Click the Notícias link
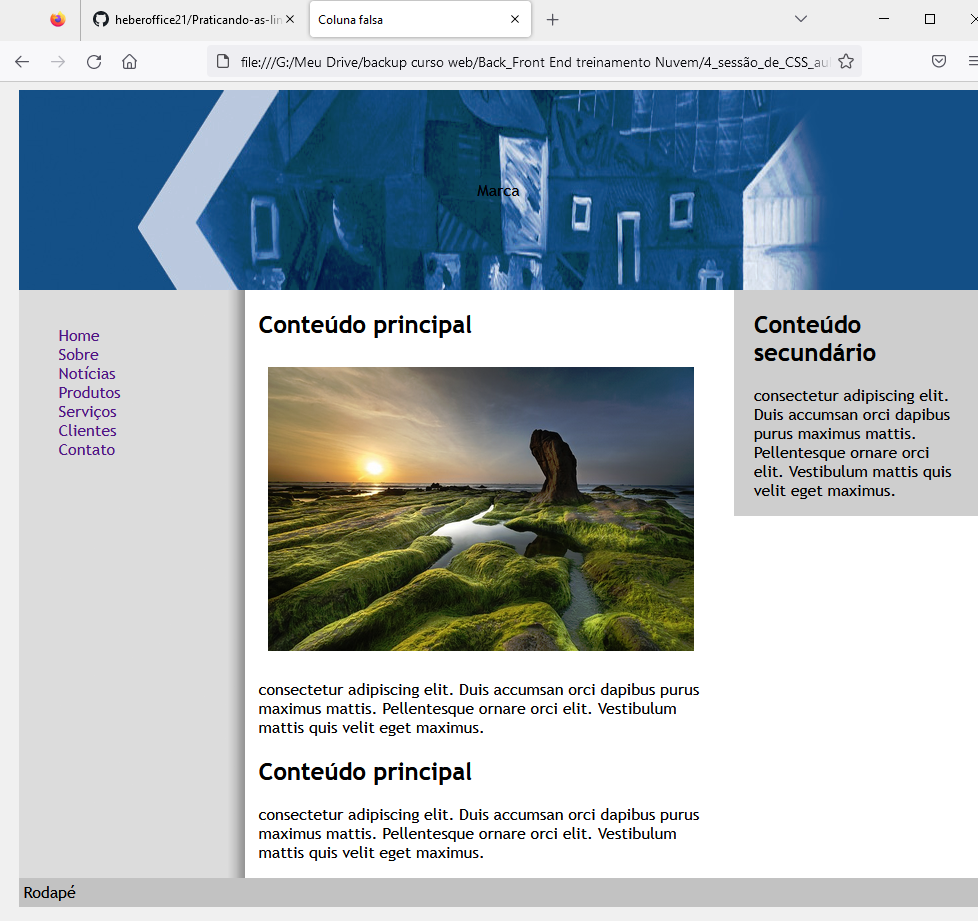This screenshot has height=921, width=978. 87,373
